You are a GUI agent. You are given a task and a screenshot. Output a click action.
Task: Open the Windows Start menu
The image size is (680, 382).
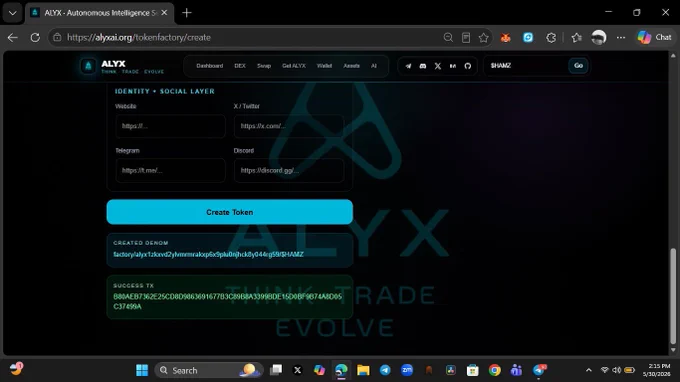point(142,370)
